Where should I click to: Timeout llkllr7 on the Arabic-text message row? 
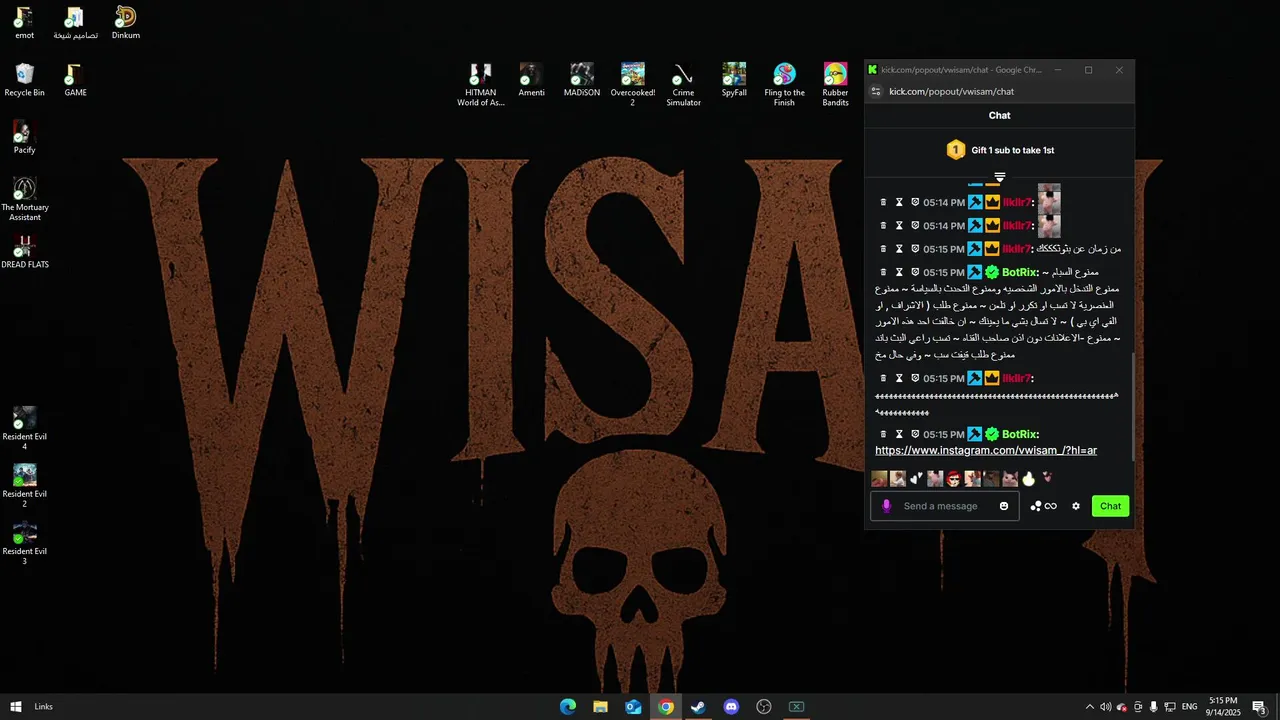899,249
